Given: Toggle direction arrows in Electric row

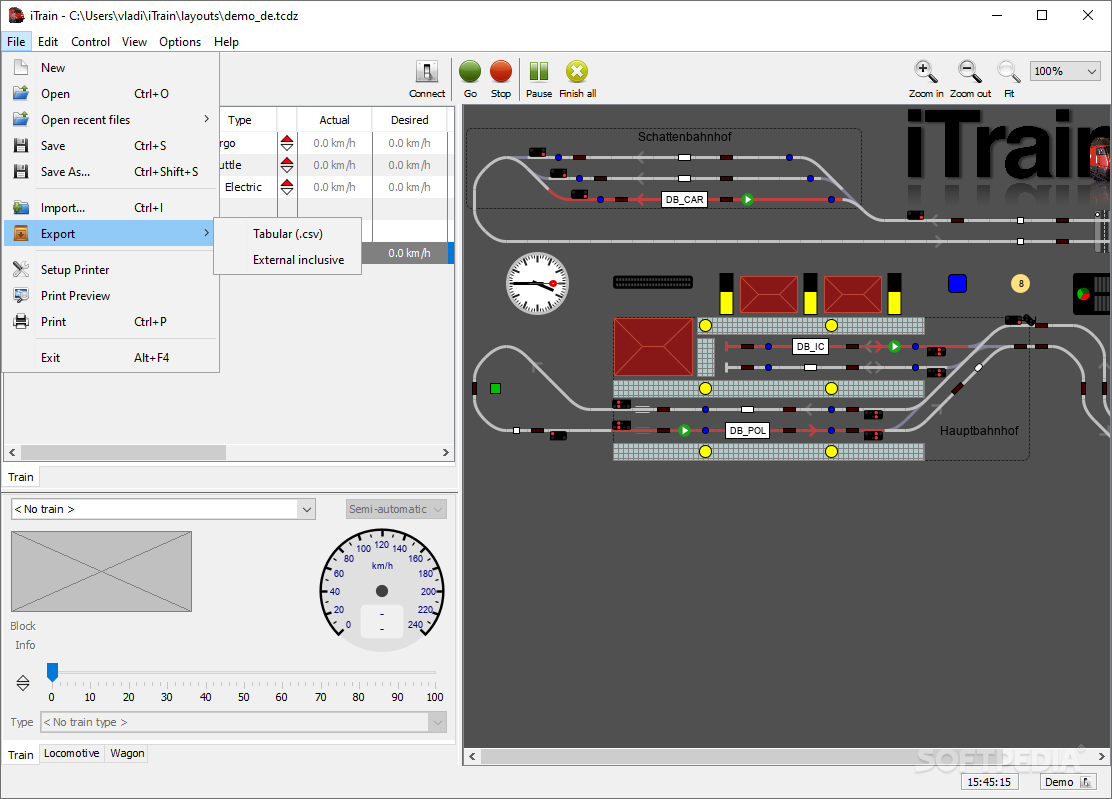Looking at the screenshot, I should (x=287, y=187).
